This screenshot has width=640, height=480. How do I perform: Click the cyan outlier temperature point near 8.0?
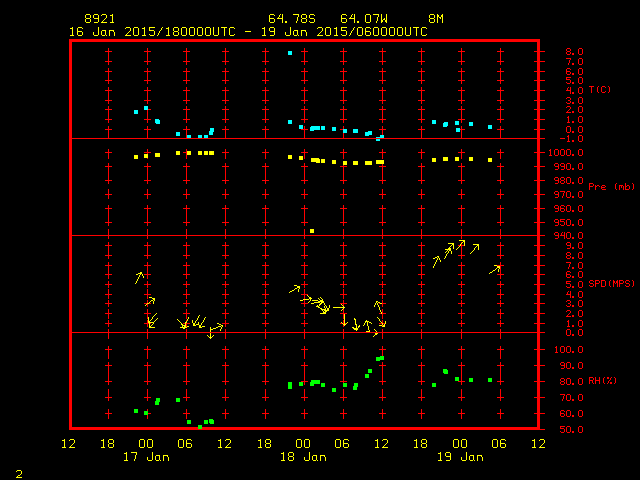(x=290, y=53)
